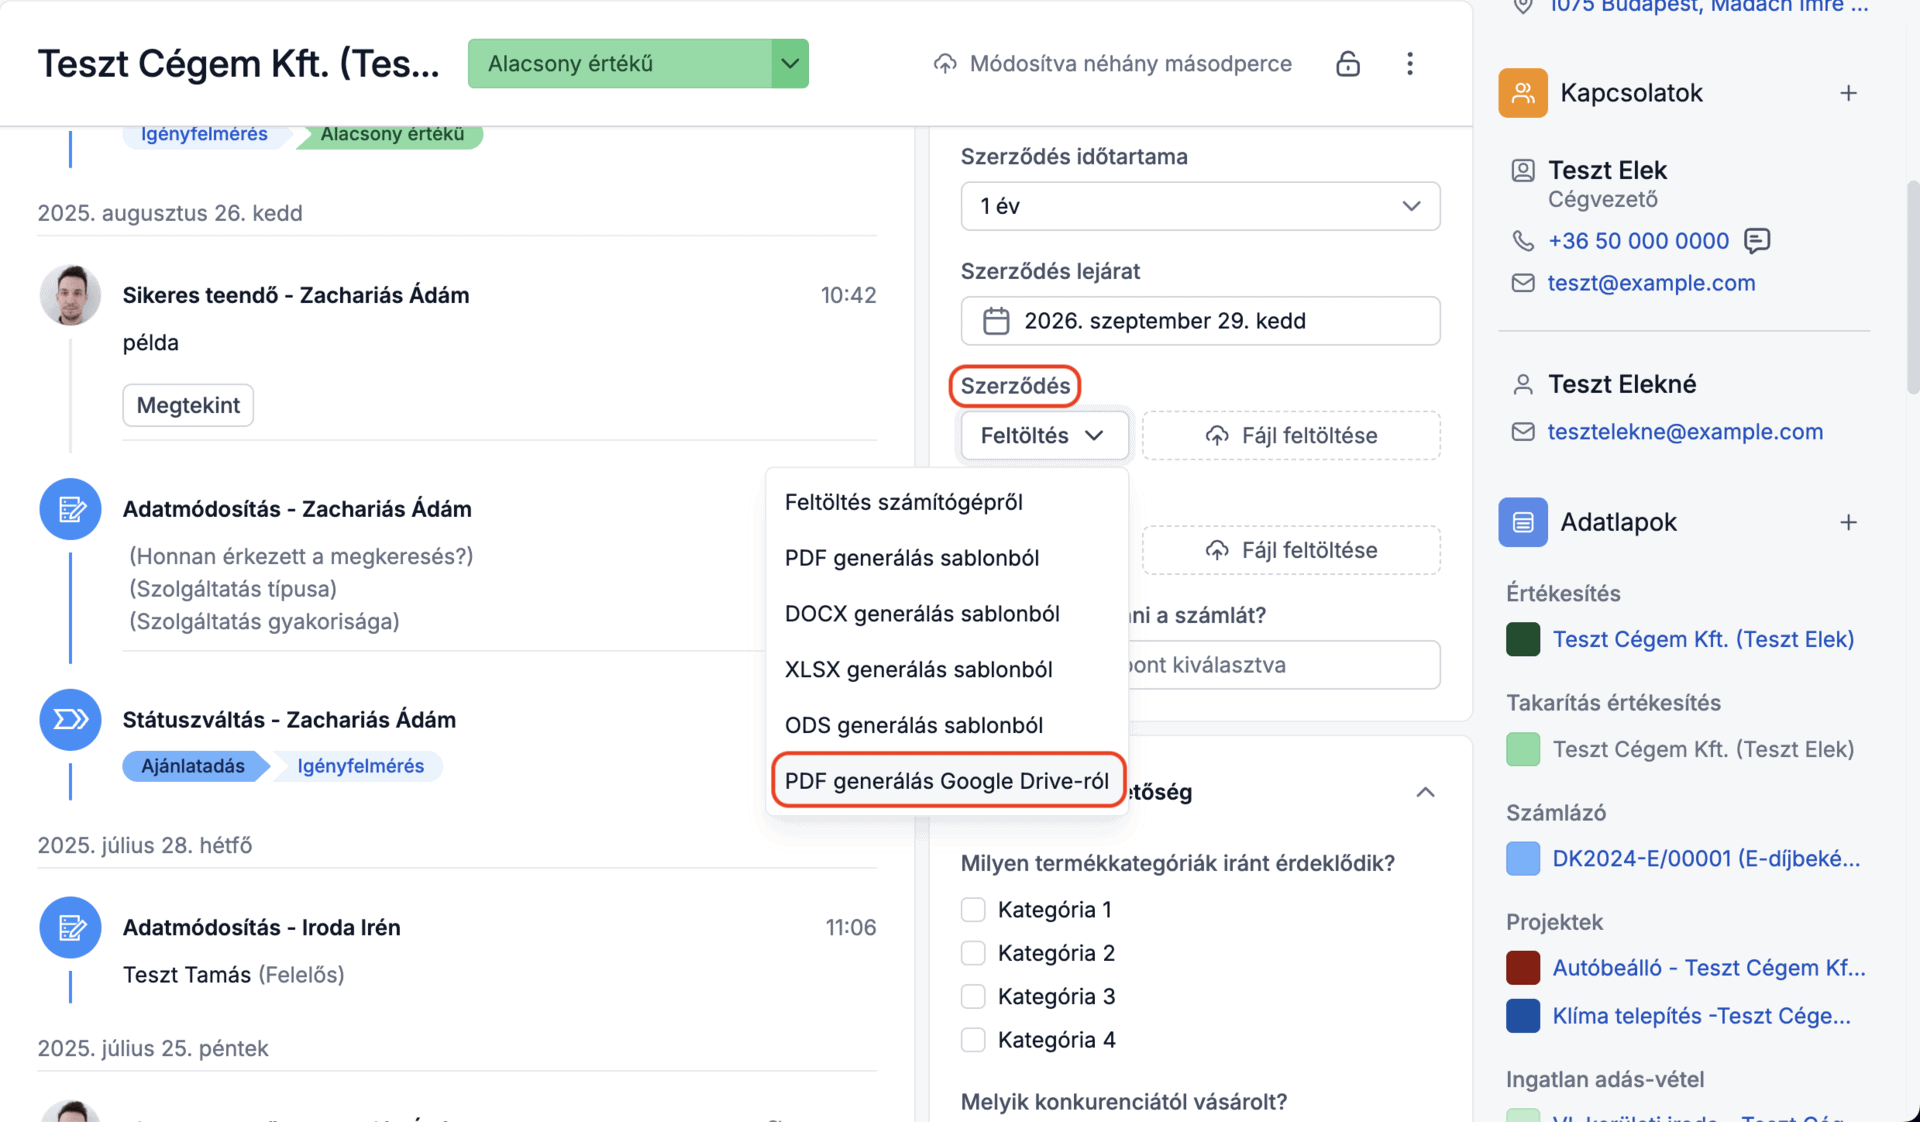Click Adatmódosítás edit icon for Iroda Irén

(70, 928)
